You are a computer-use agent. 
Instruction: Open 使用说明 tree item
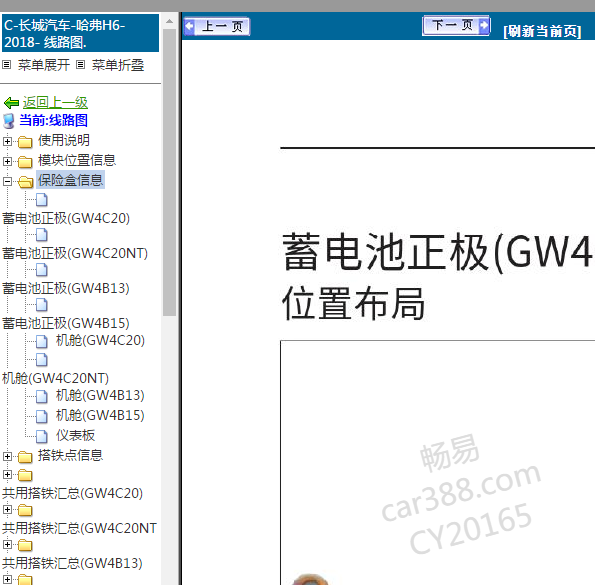point(64,140)
